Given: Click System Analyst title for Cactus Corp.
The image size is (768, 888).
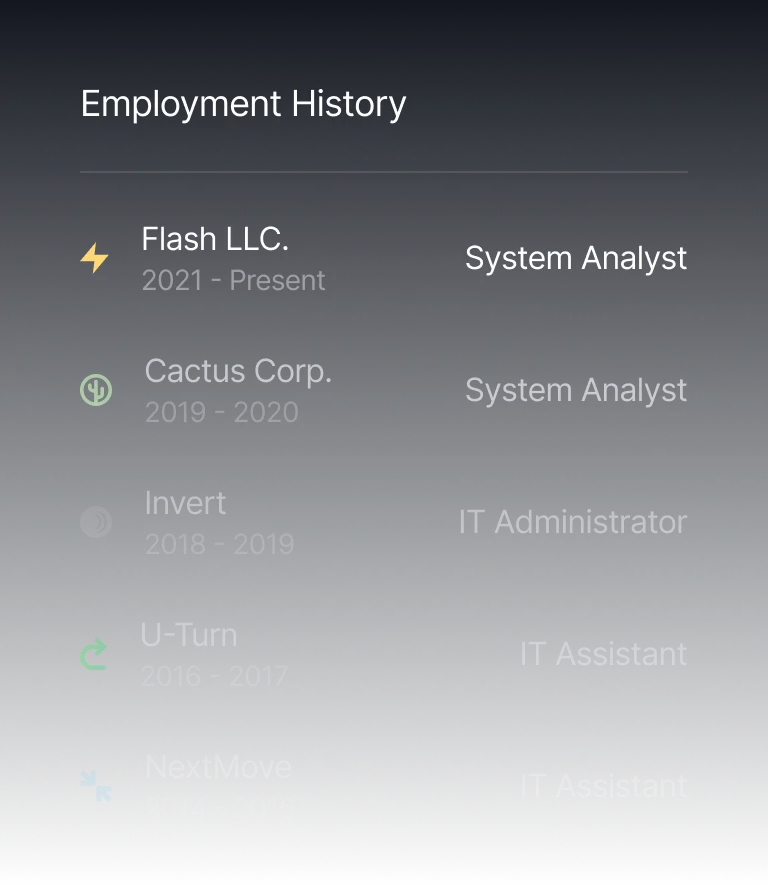Looking at the screenshot, I should coord(576,390).
